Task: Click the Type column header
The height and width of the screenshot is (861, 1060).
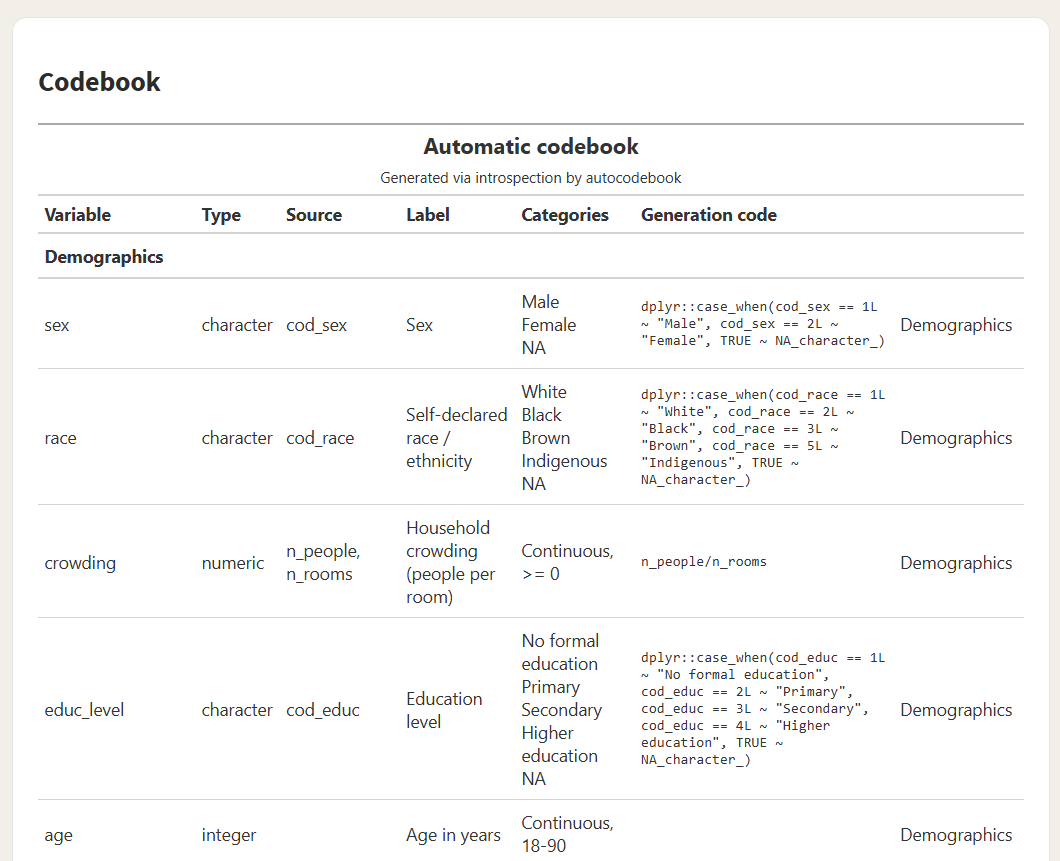Action: point(221,215)
